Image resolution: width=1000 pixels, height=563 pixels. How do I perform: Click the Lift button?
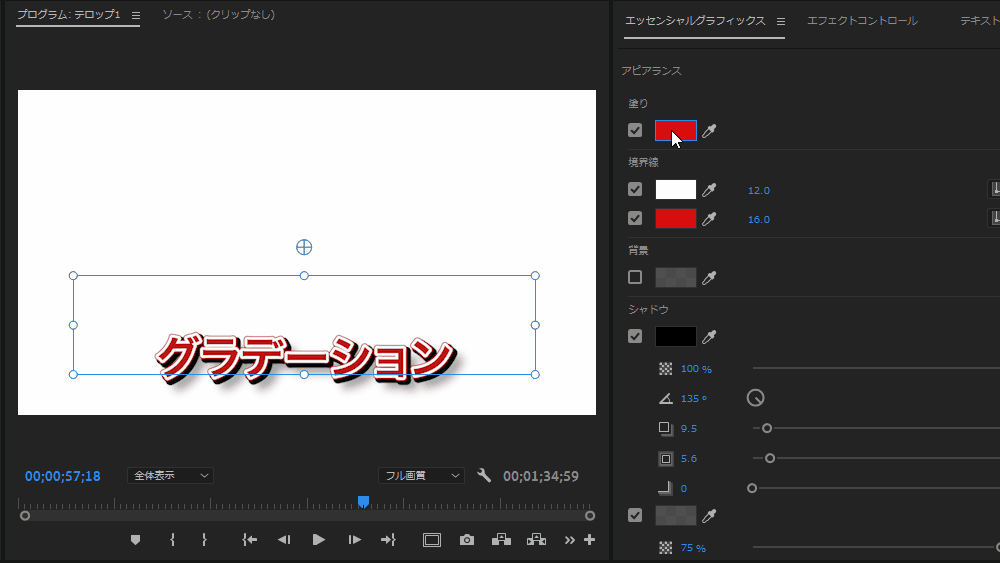point(501,540)
